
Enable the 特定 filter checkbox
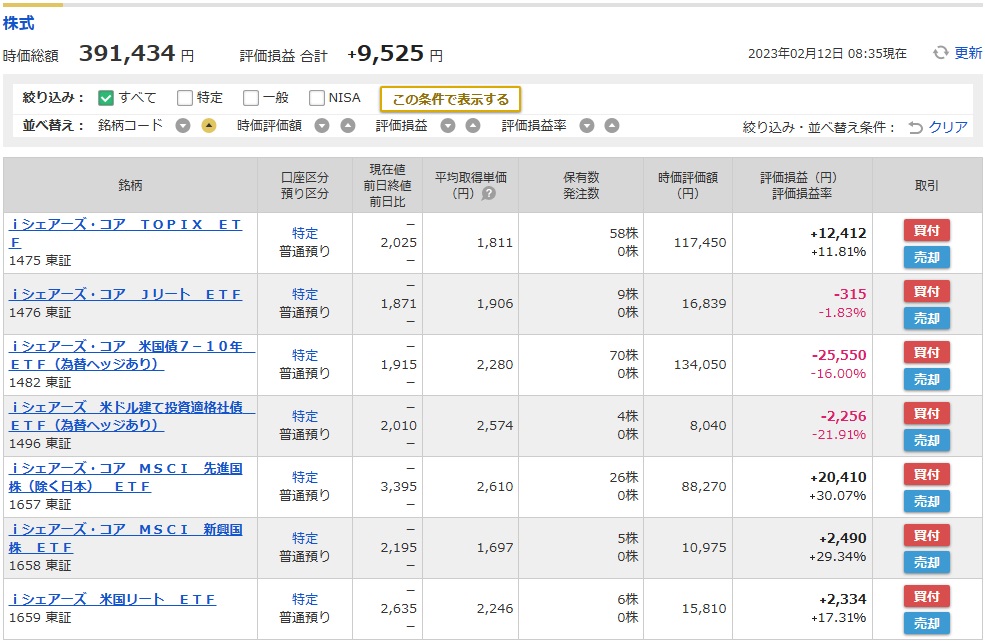click(185, 98)
